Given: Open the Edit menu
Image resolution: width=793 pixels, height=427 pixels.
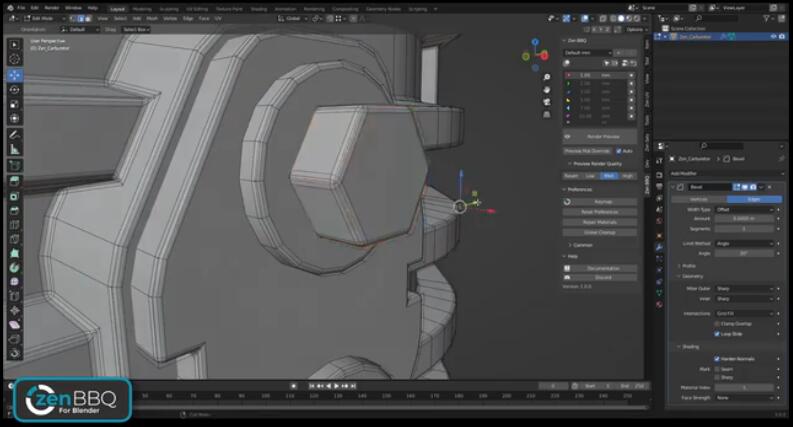Looking at the screenshot, I should point(34,8).
